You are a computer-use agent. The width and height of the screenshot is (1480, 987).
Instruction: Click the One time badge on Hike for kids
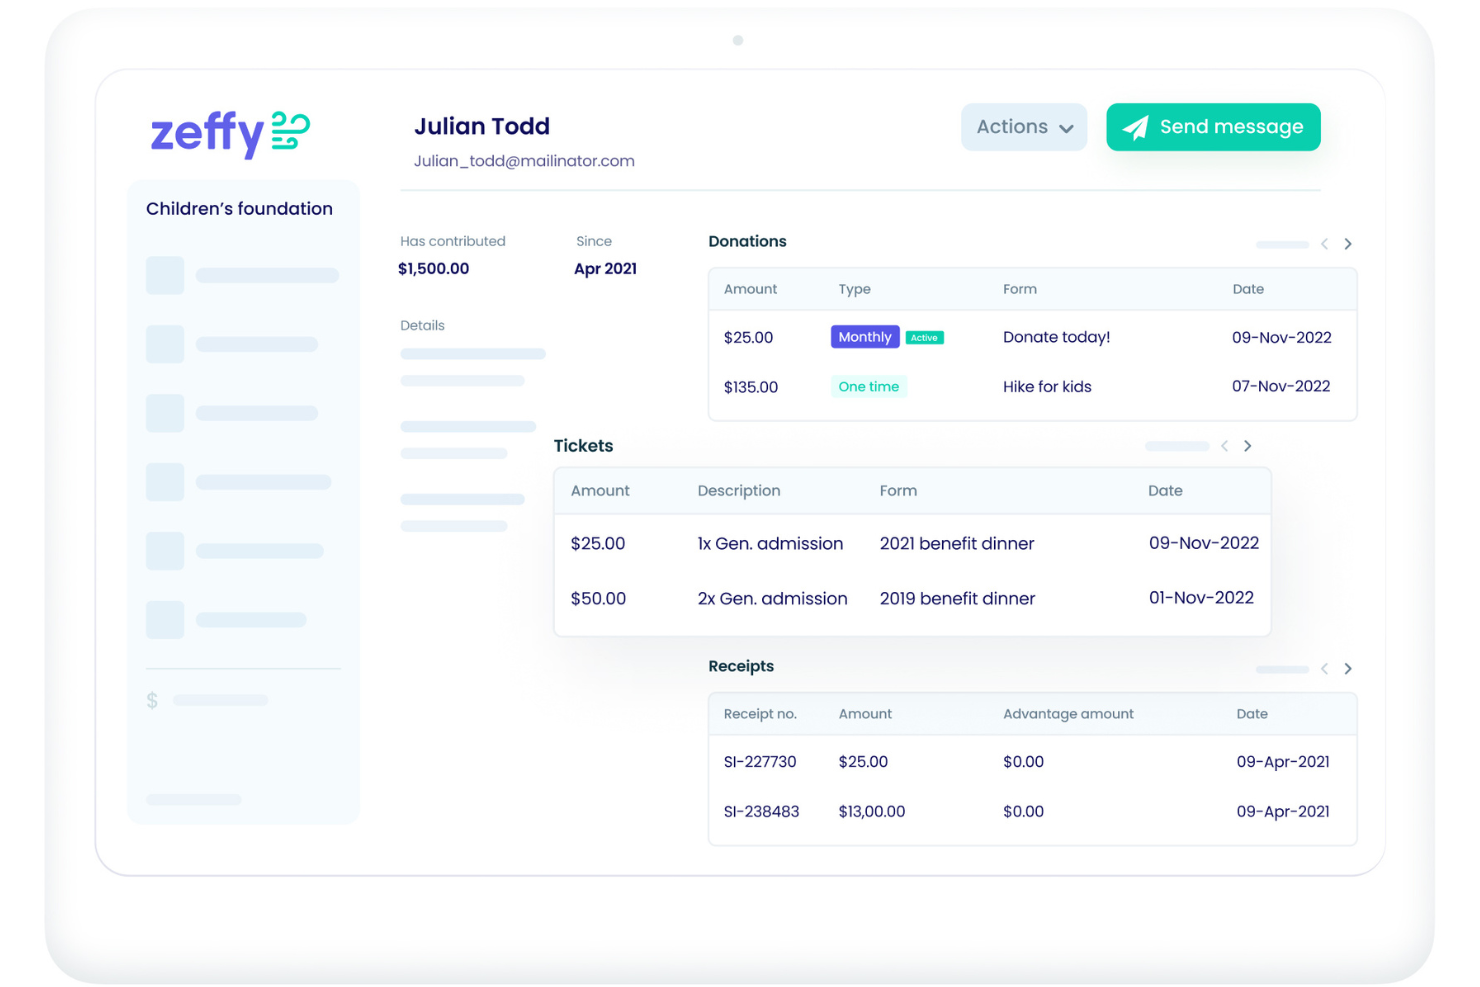tap(868, 386)
